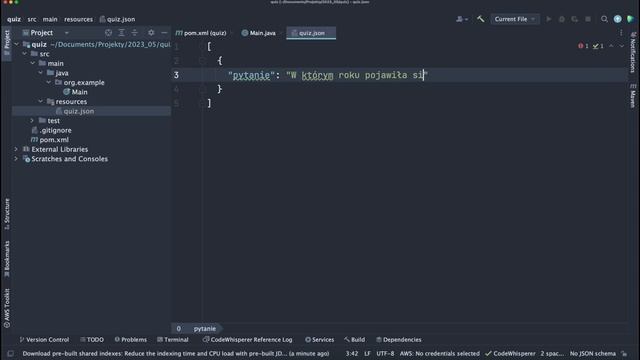Click the IDE updates round icon

(x=618, y=19)
